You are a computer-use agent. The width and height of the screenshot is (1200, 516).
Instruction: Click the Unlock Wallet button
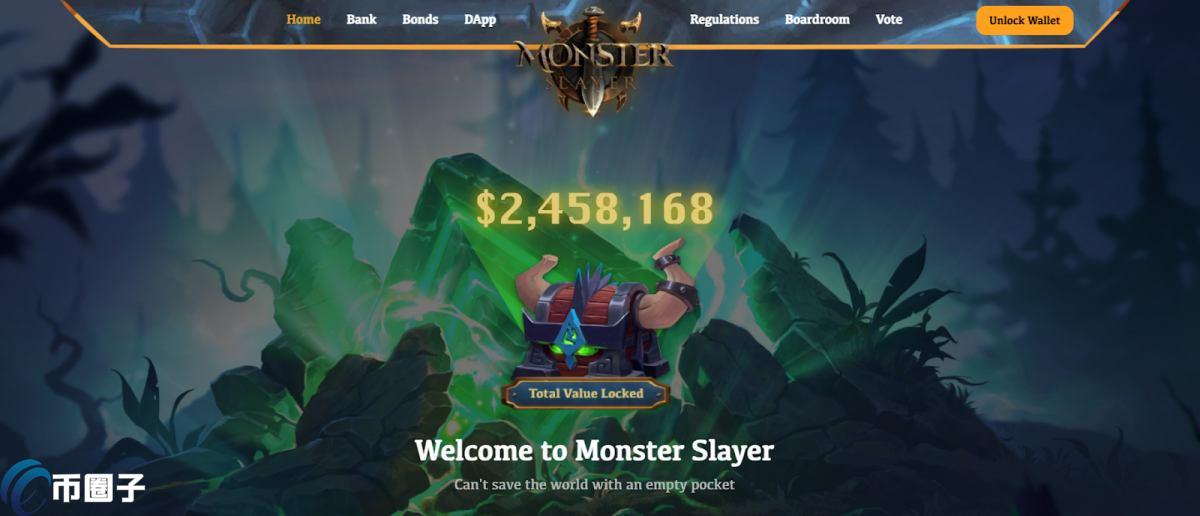point(1024,21)
